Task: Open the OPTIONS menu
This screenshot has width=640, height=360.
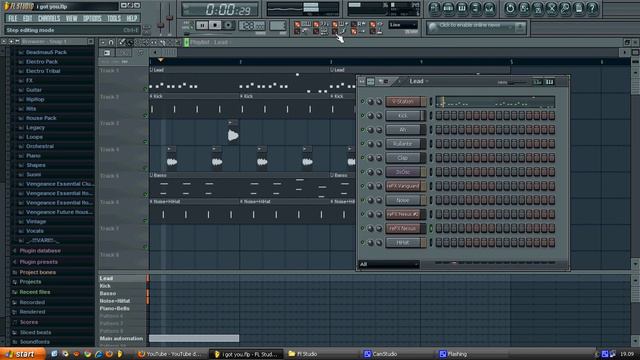Action: click(x=92, y=18)
